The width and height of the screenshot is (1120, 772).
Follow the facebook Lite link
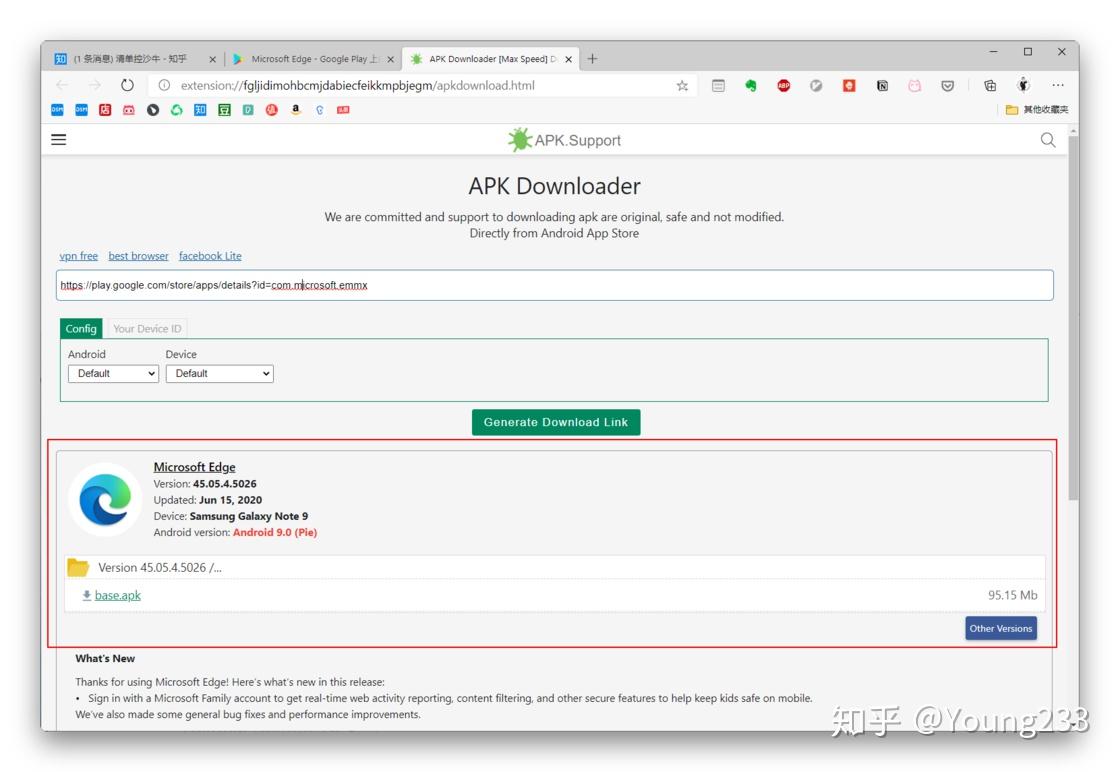pyautogui.click(x=210, y=256)
